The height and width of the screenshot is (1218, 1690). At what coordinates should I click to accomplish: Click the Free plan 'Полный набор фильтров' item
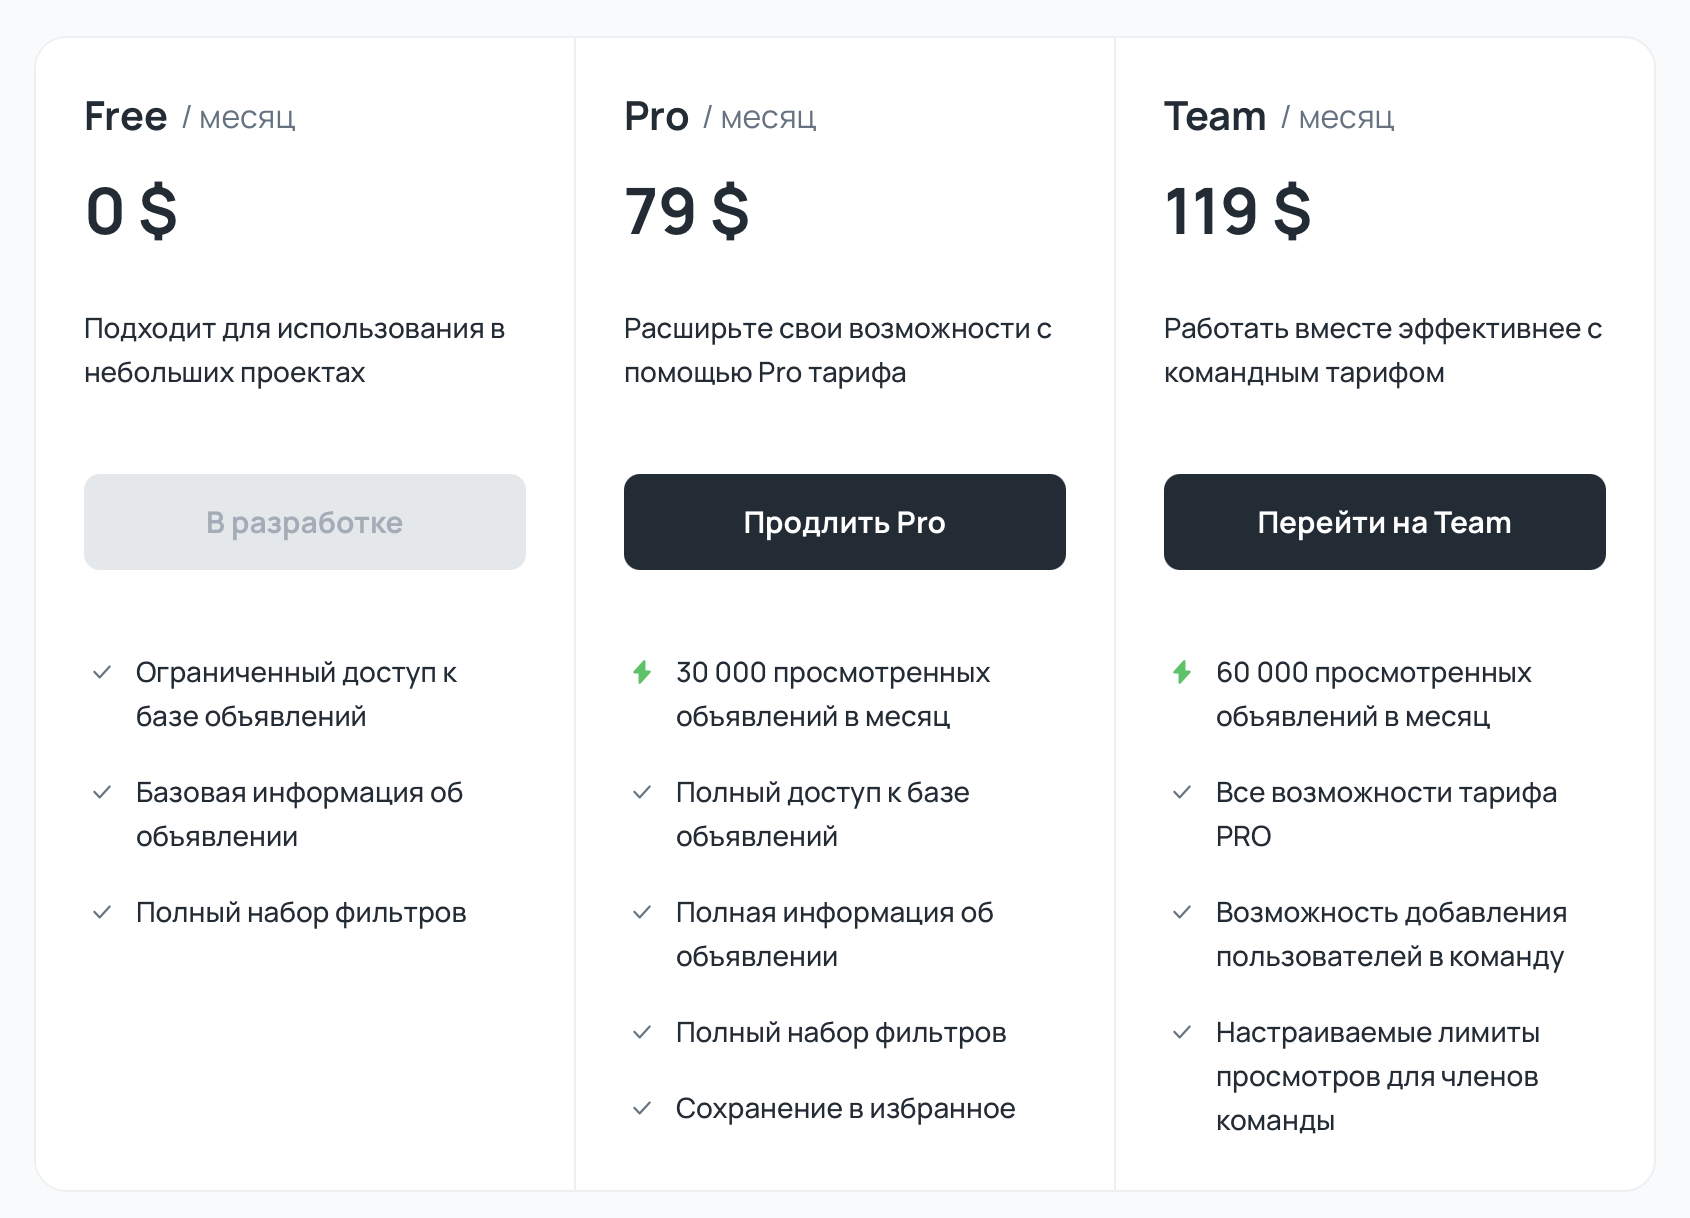301,913
